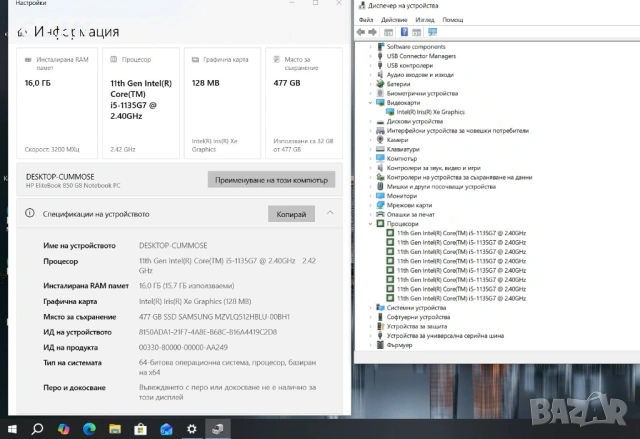Open File Explorer from the taskbar

(115, 429)
